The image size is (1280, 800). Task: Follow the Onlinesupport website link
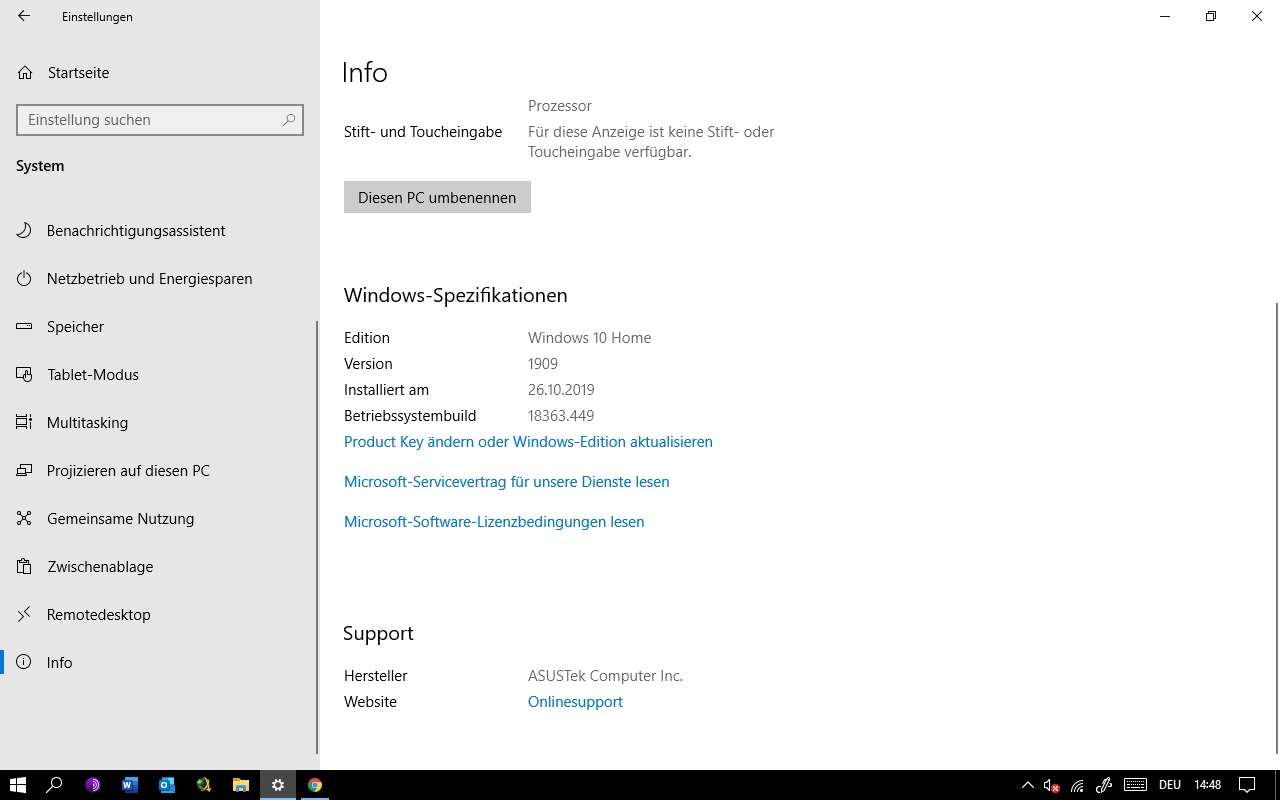click(575, 702)
